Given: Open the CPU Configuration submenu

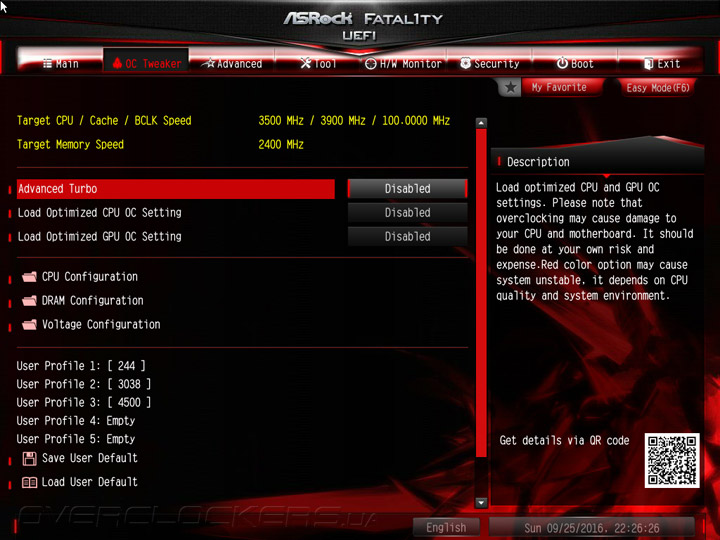Looking at the screenshot, I should point(90,276).
